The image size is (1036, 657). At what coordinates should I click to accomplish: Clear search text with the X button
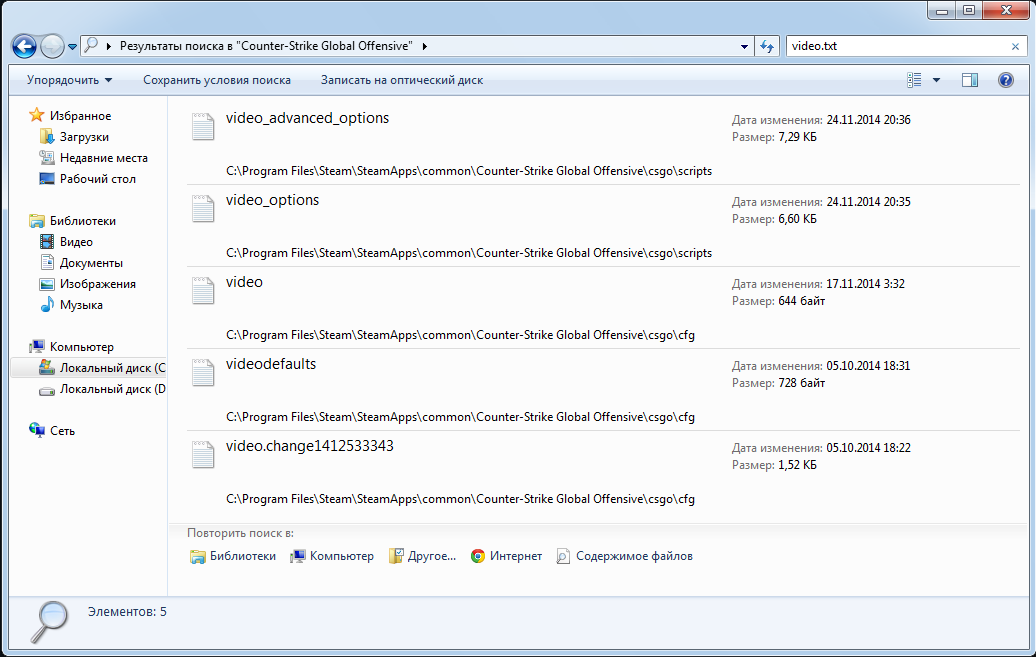point(1016,46)
